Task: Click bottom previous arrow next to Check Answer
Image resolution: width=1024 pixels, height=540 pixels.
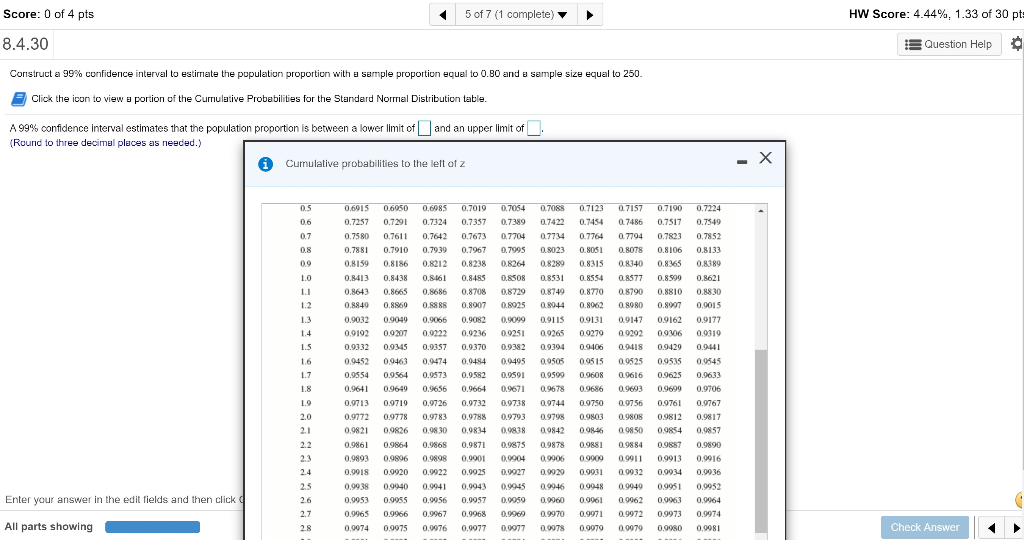Action: pos(991,528)
